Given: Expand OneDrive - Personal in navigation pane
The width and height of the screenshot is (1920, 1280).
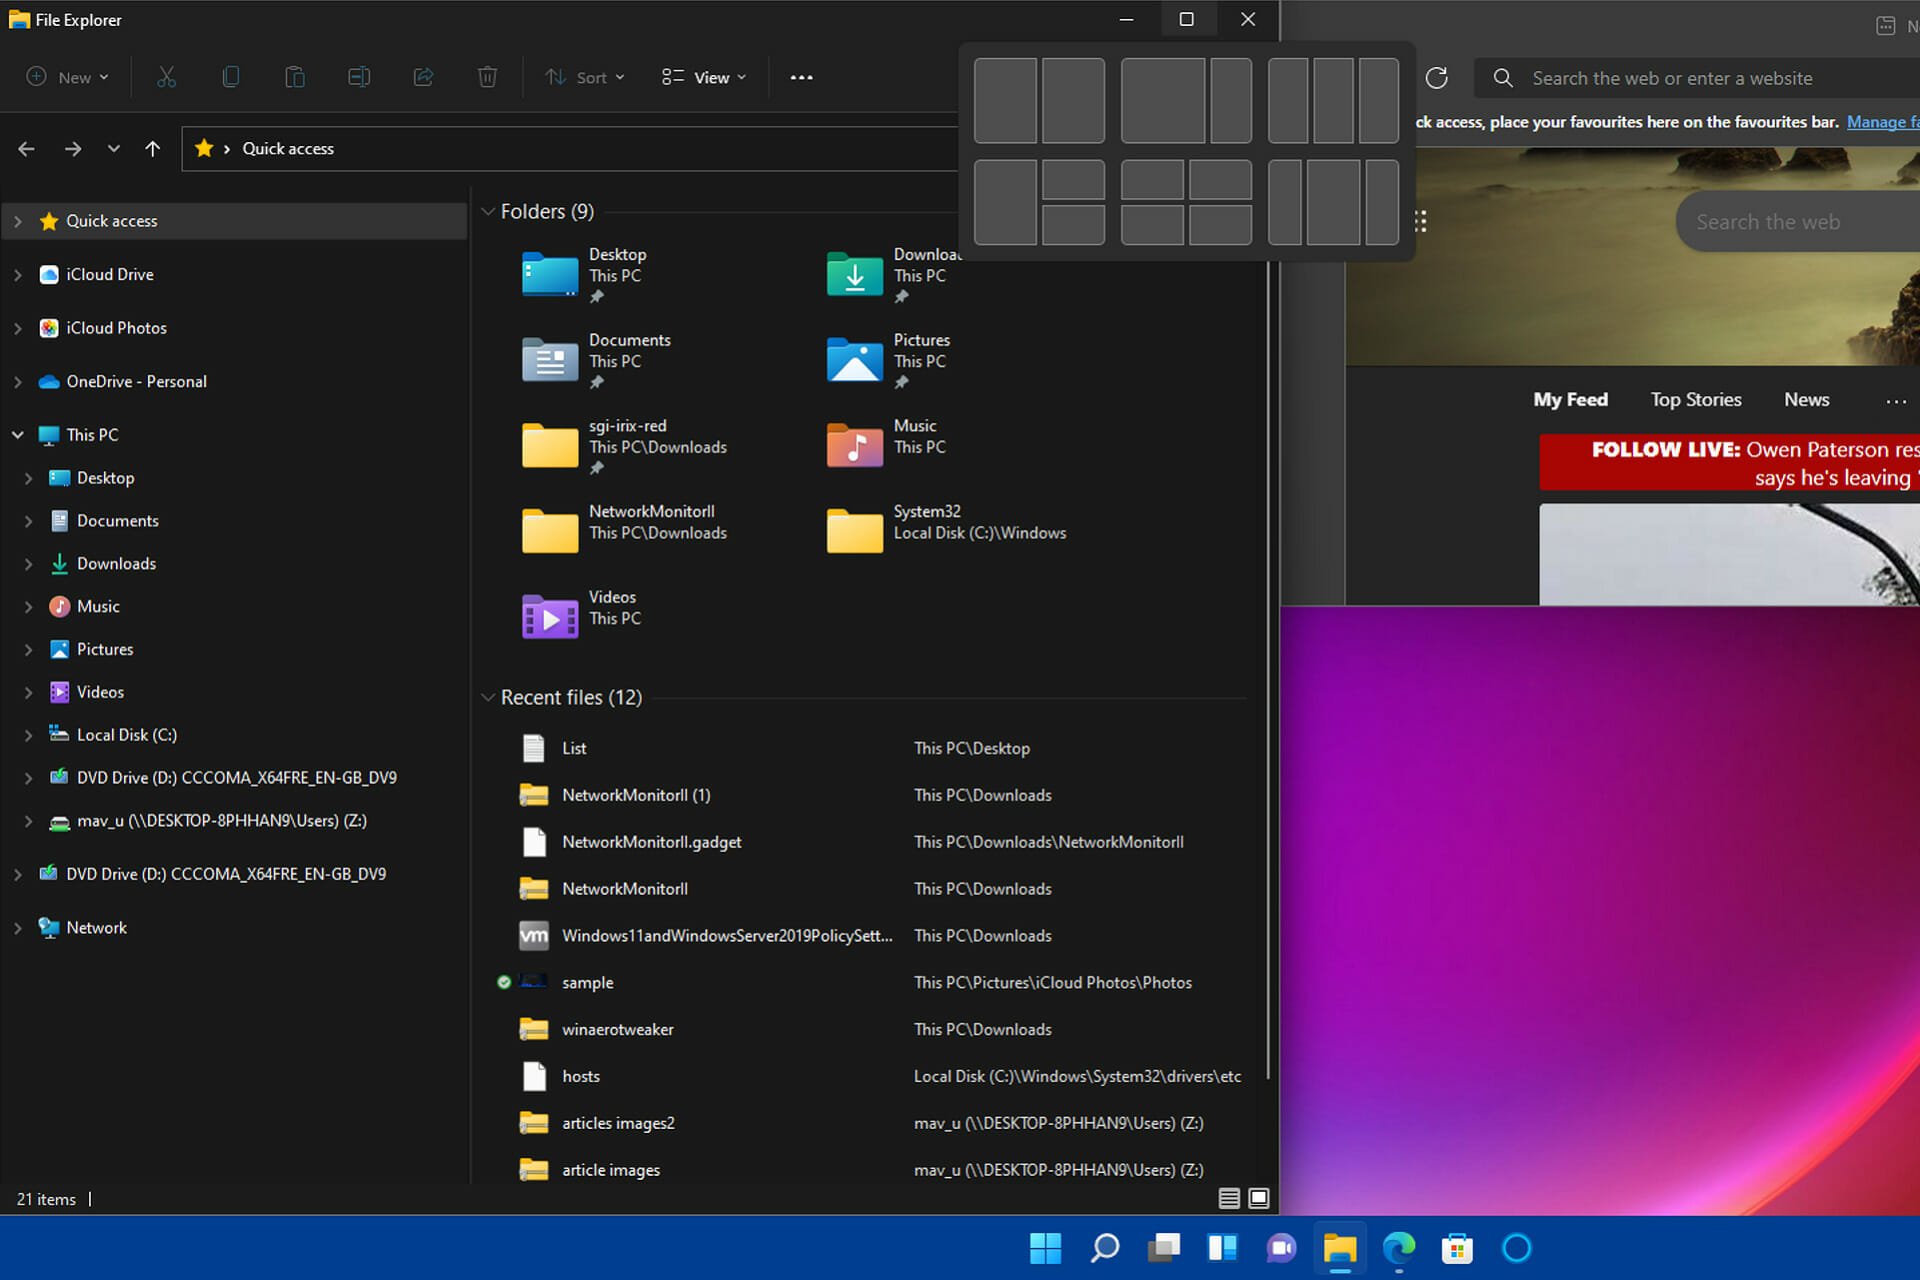Looking at the screenshot, I should [18, 382].
